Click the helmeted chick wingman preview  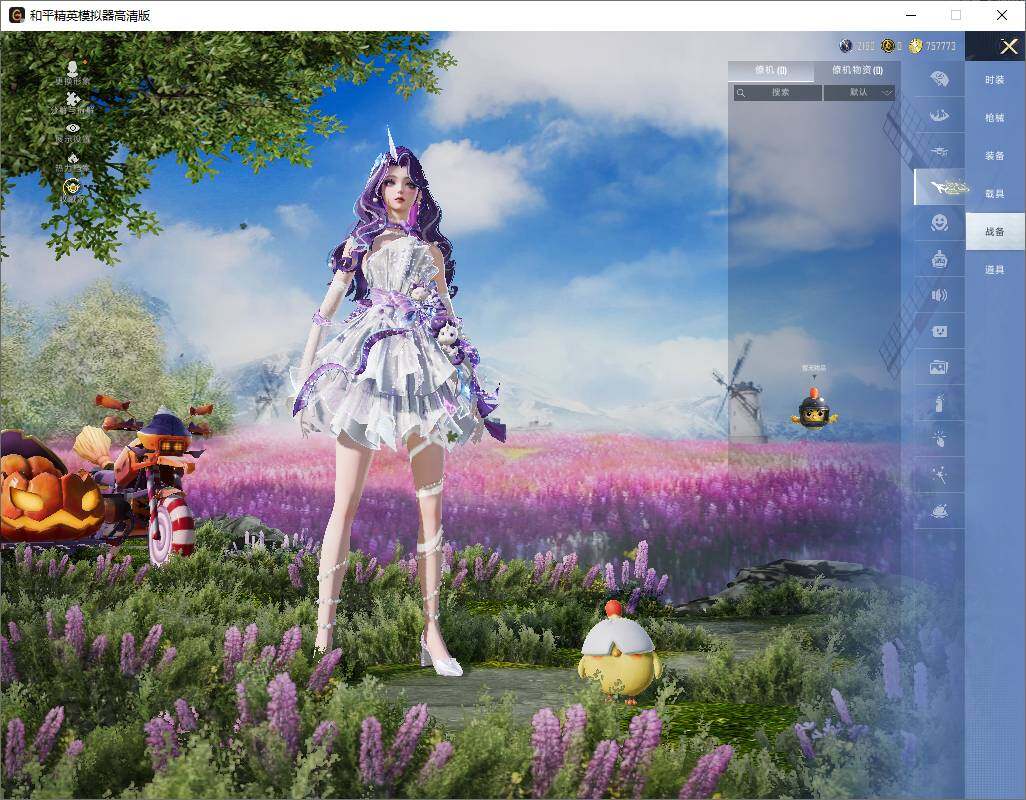[814, 410]
